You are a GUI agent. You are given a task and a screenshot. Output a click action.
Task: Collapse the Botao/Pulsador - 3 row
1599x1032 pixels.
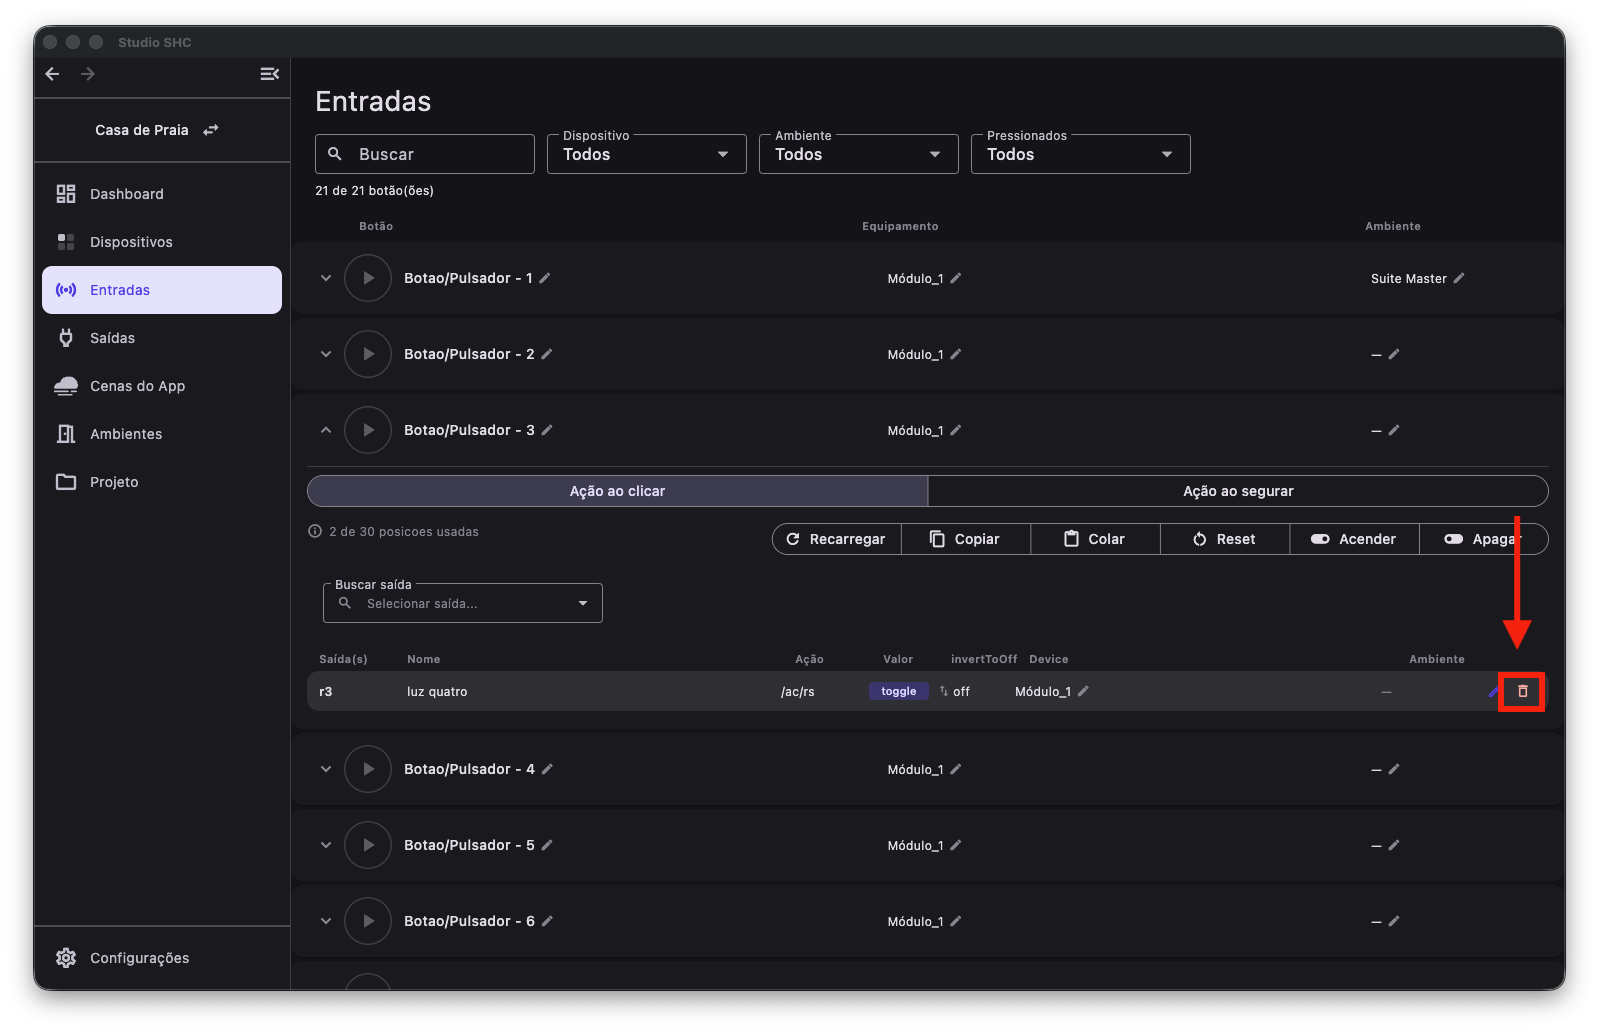pos(326,430)
